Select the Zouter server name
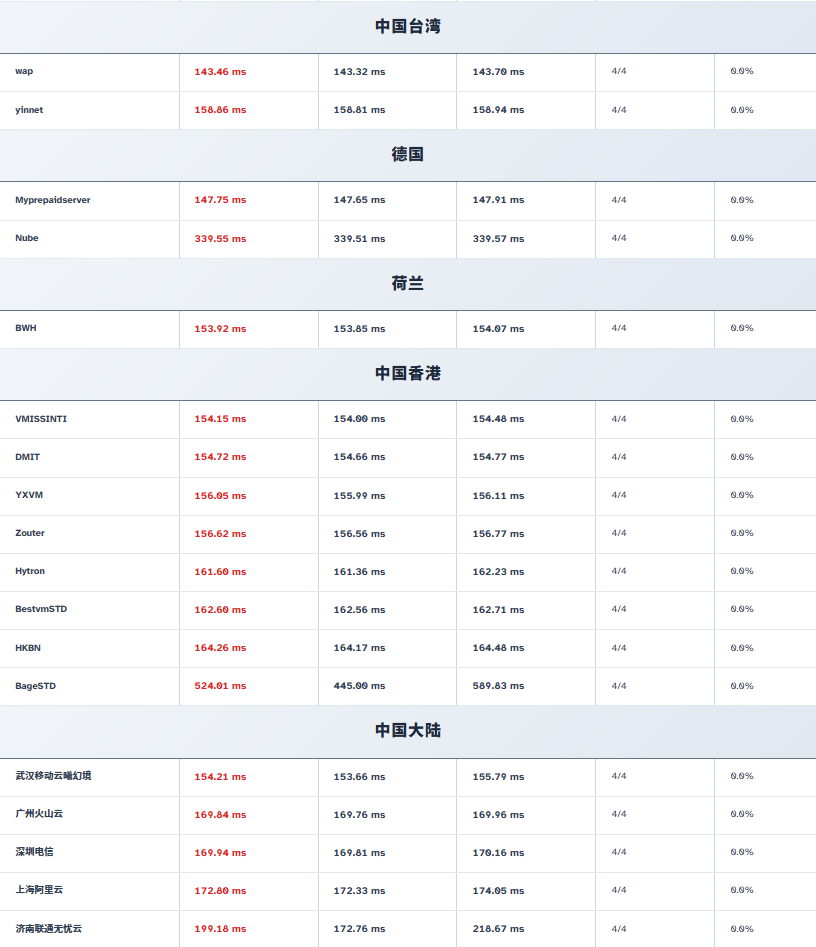Screen dimensions: 816x947 pyautogui.click(x=30, y=533)
